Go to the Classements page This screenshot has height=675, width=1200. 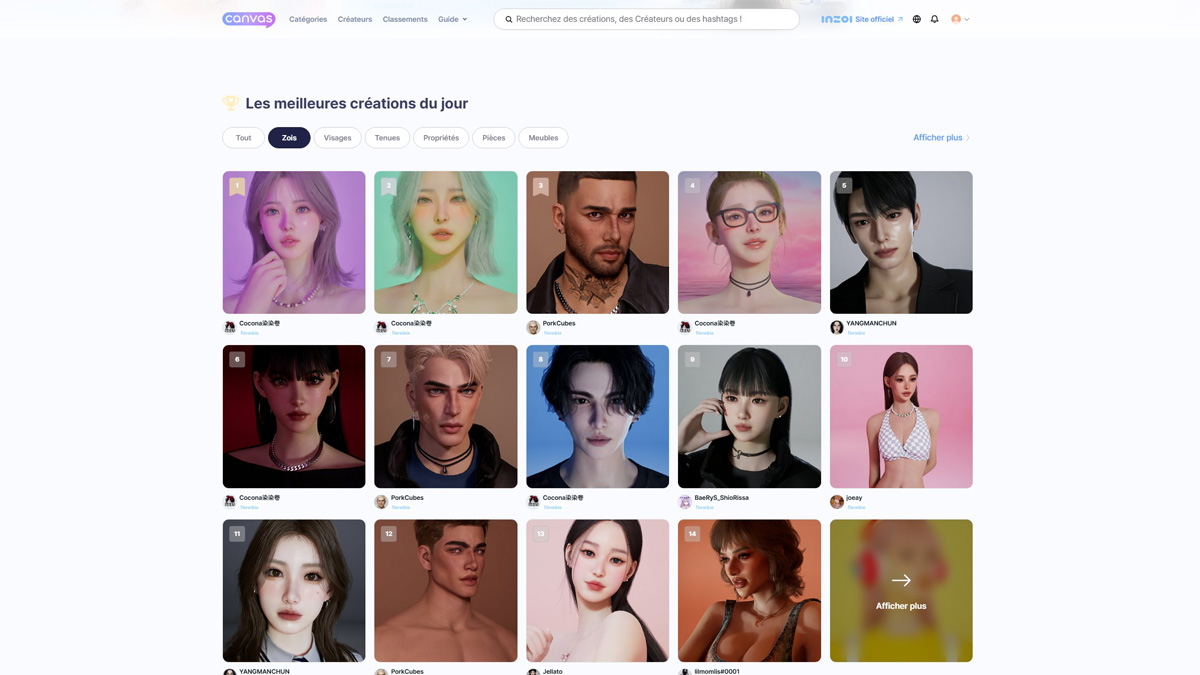coord(405,19)
